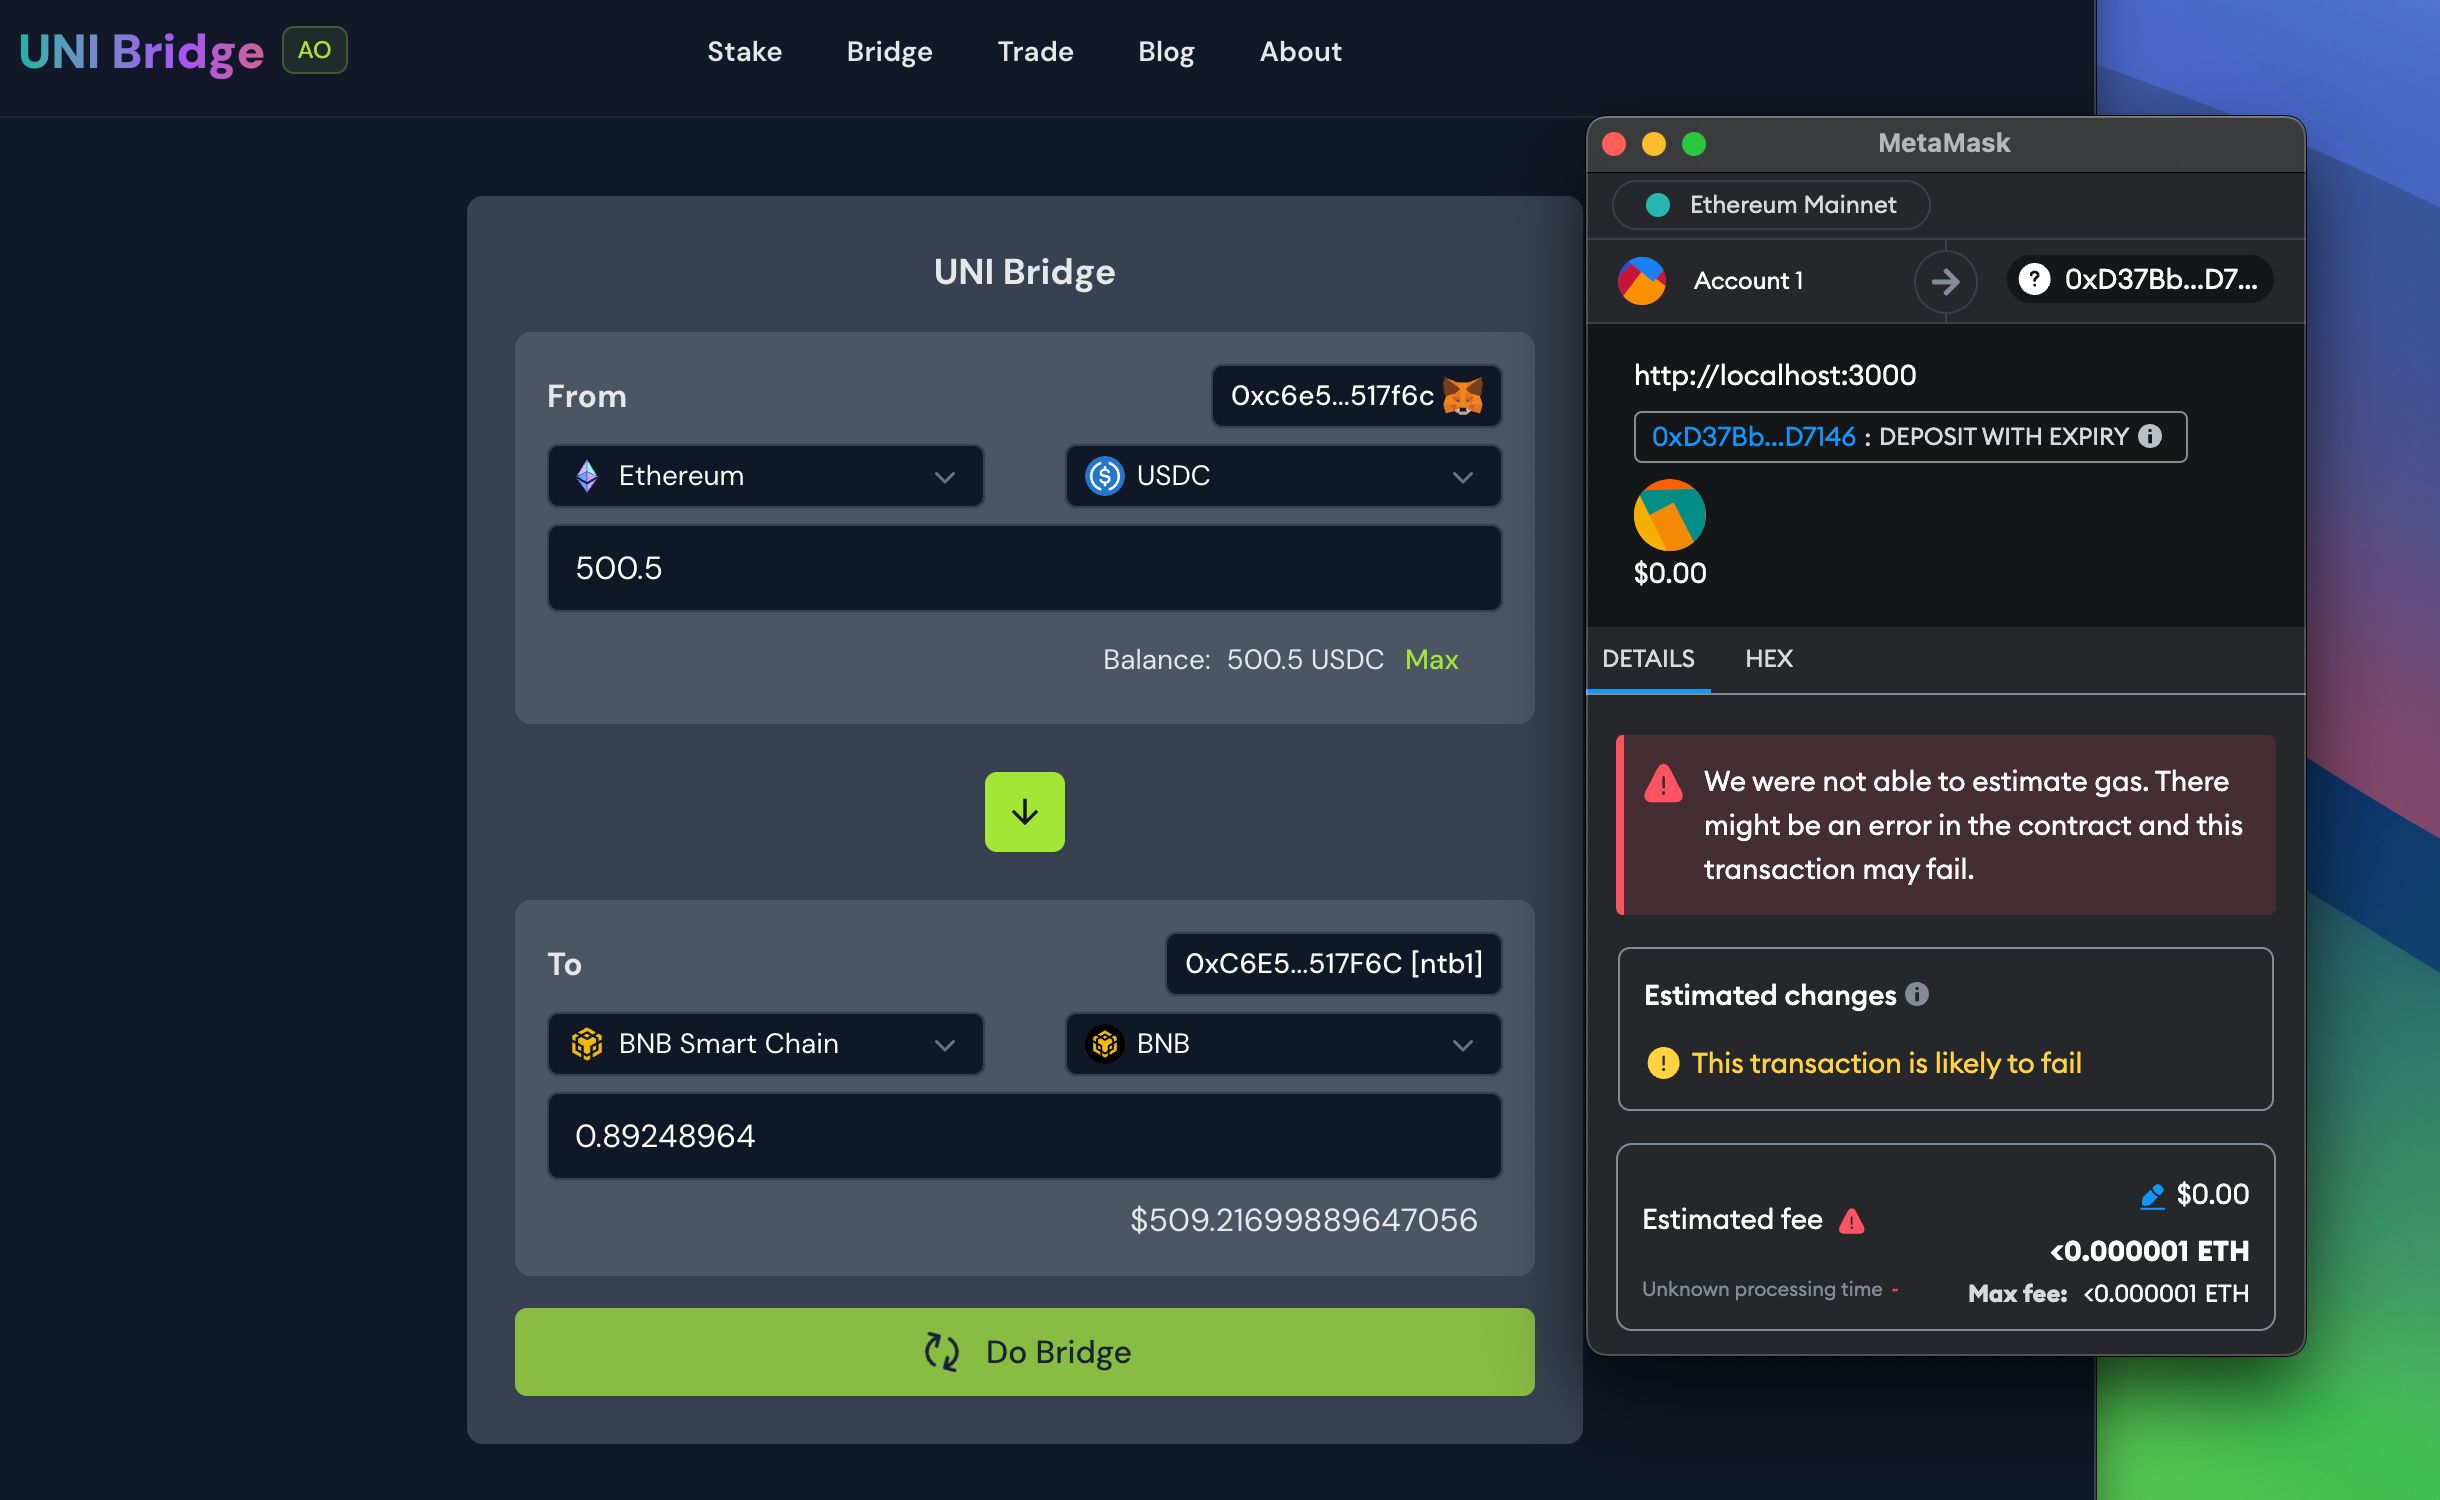Click the DEPOSIT WITH EXPIRY info icon
This screenshot has height=1500, width=2440.
[x=2150, y=436]
